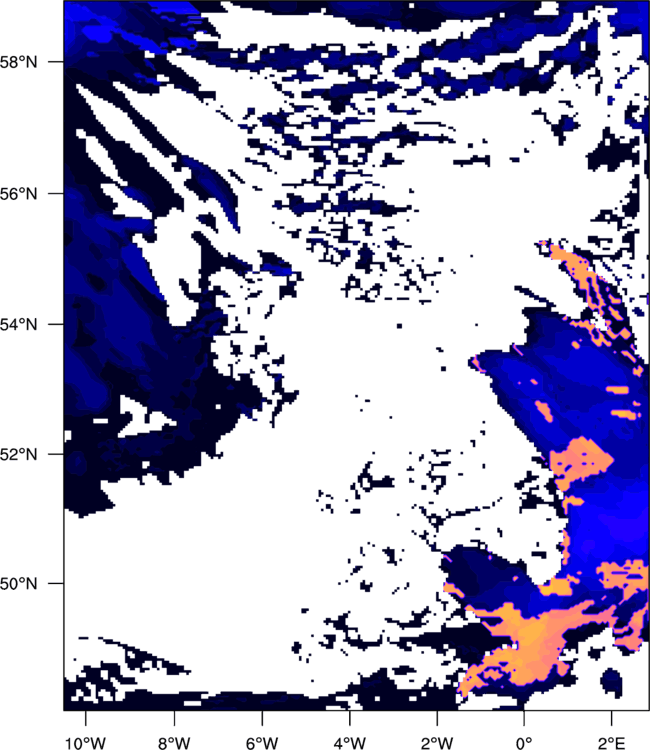Click the 56°N latitude label

(18, 194)
